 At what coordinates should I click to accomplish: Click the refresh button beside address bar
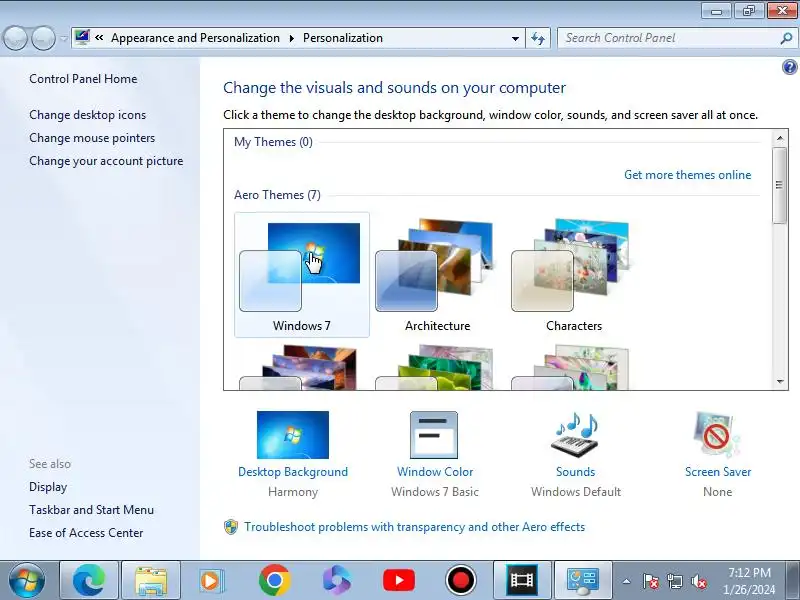coord(538,38)
